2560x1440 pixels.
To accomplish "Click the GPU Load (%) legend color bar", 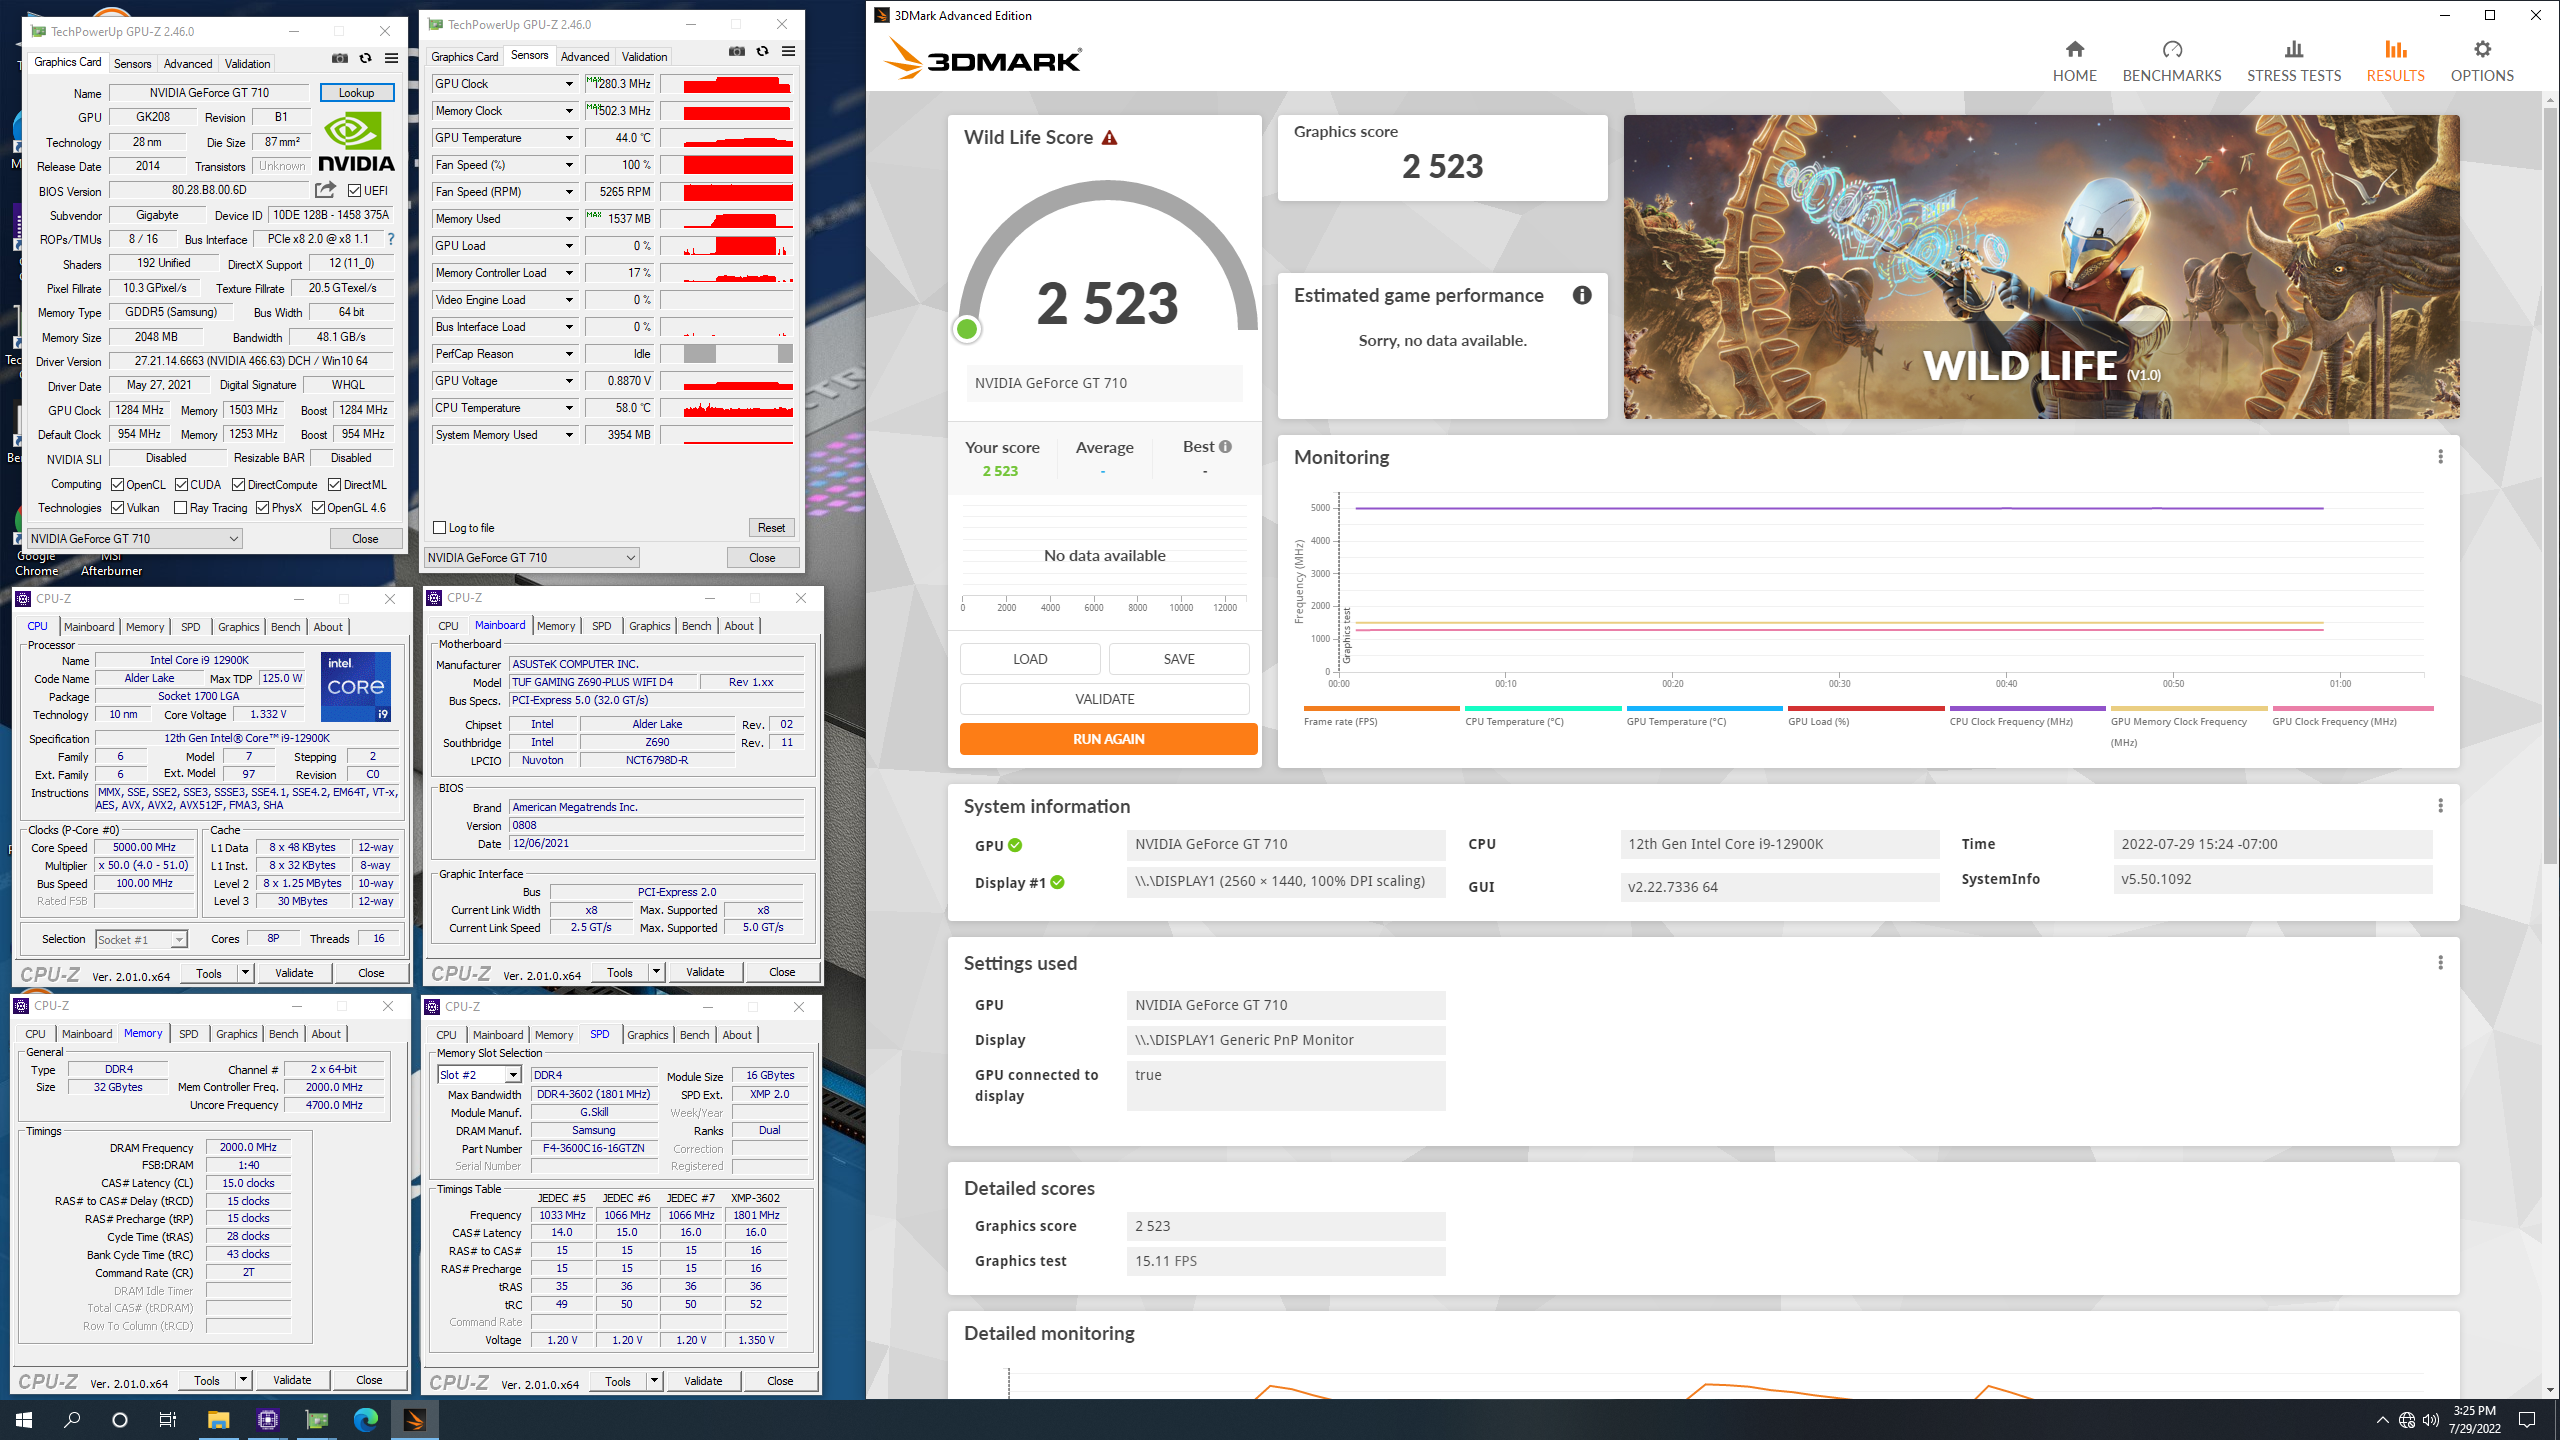I will (1866, 708).
